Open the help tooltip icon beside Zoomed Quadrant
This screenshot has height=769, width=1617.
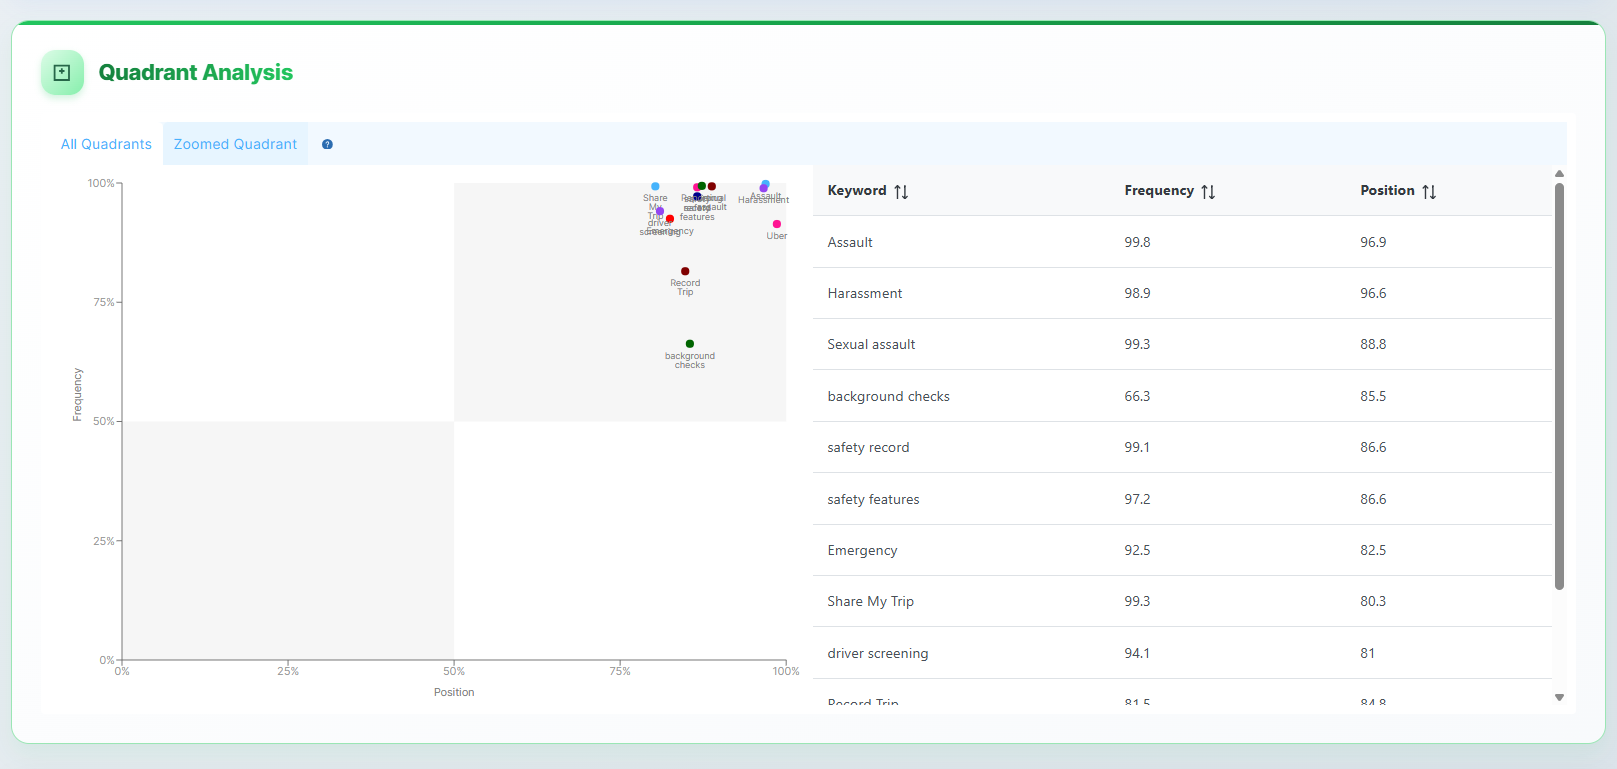click(327, 145)
